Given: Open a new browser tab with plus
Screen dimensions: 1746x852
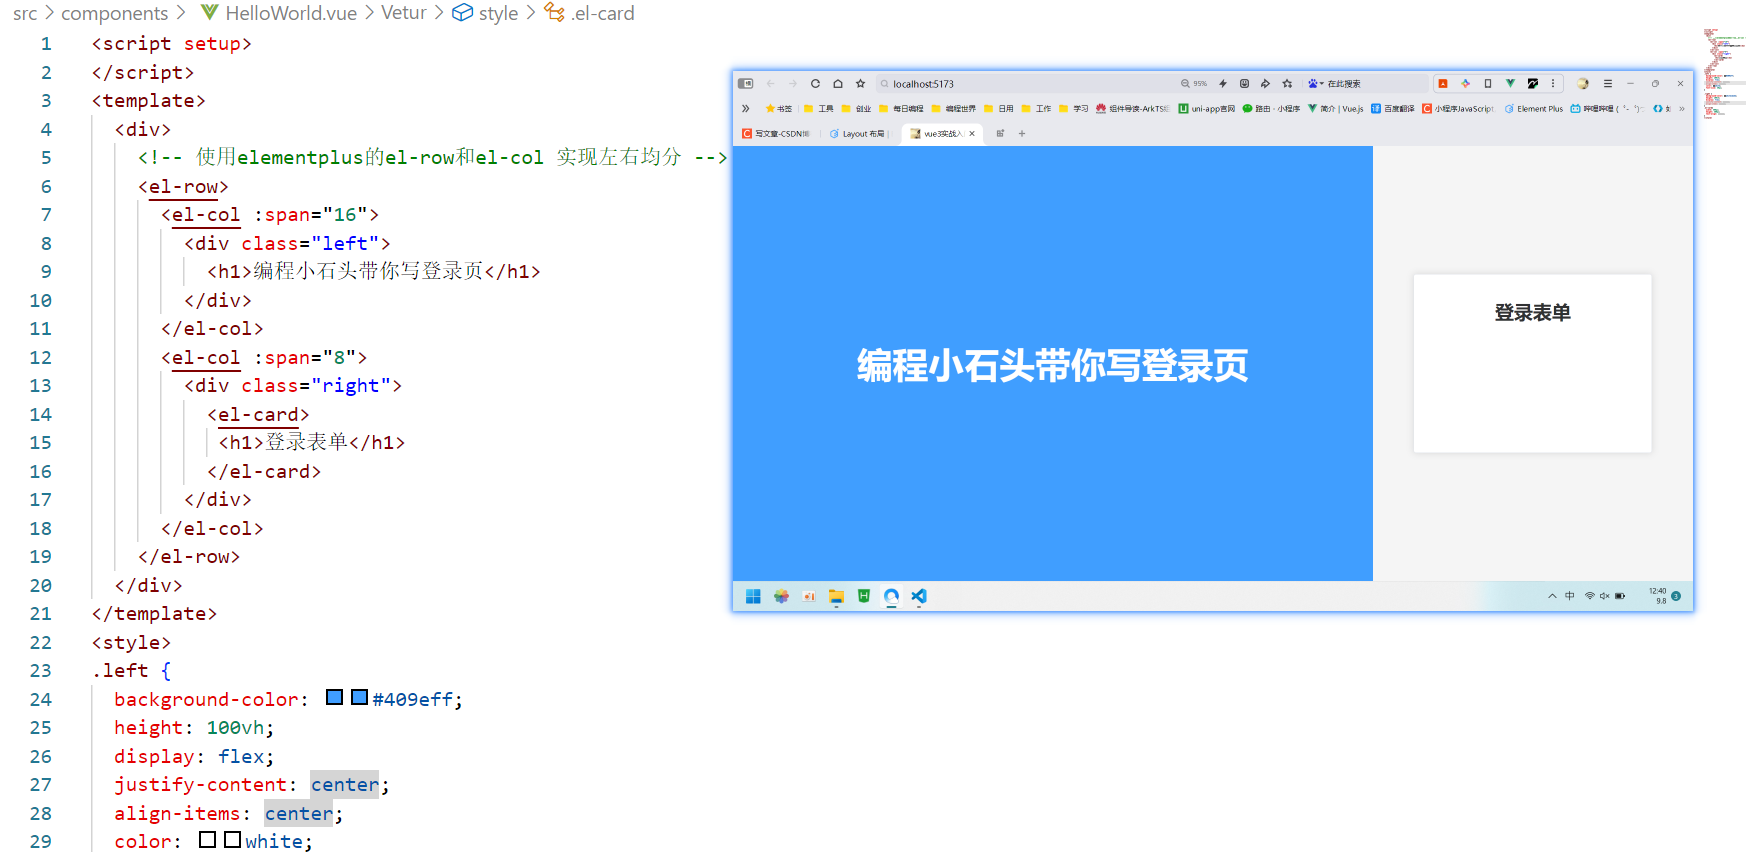Looking at the screenshot, I should tap(1022, 133).
